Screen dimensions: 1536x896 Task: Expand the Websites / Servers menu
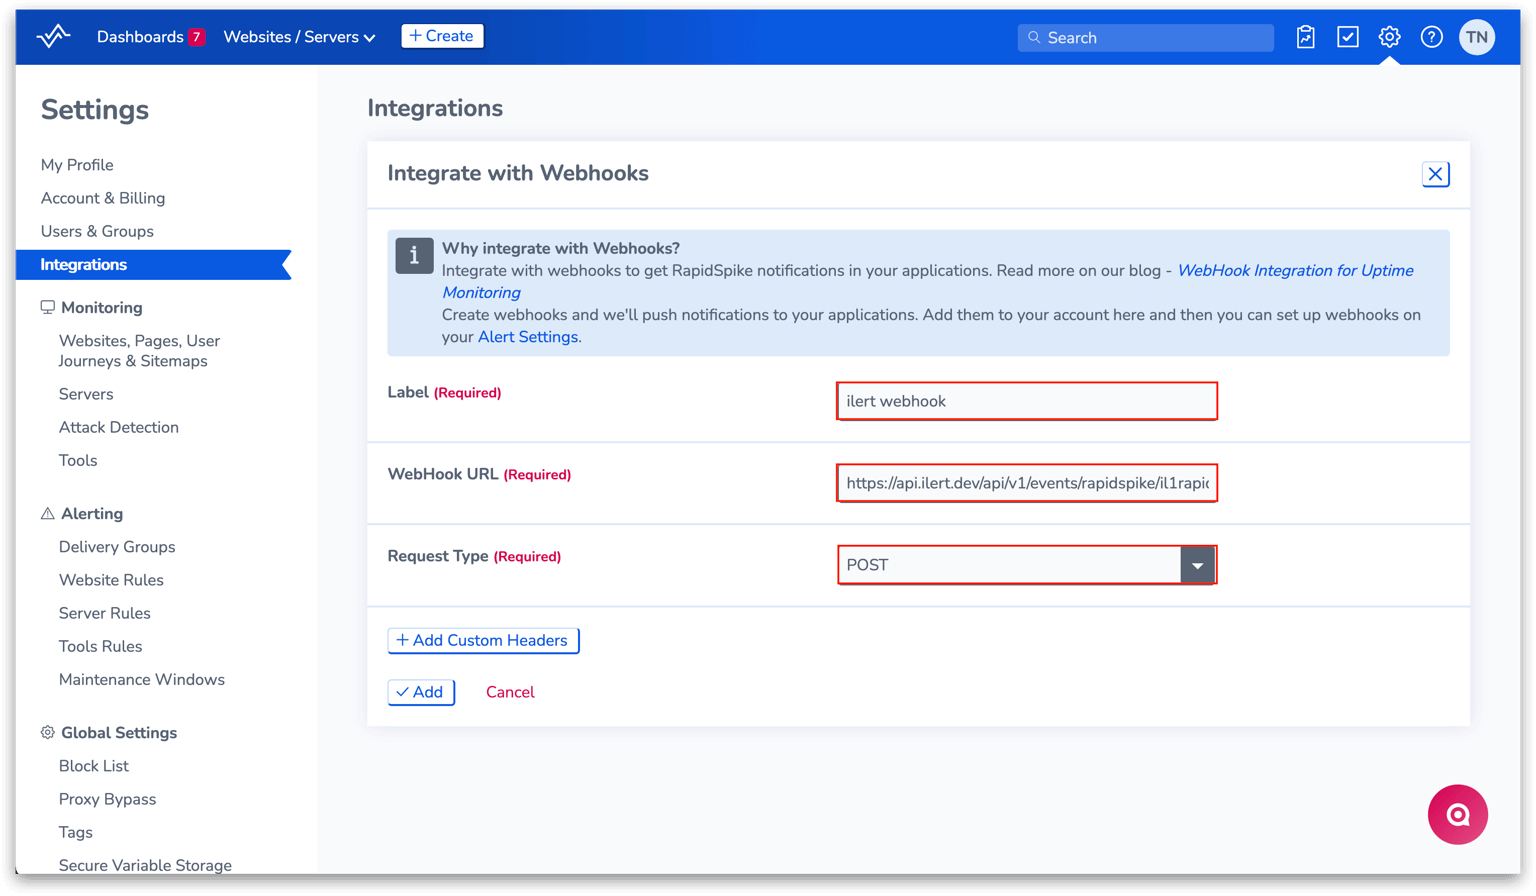pyautogui.click(x=299, y=37)
